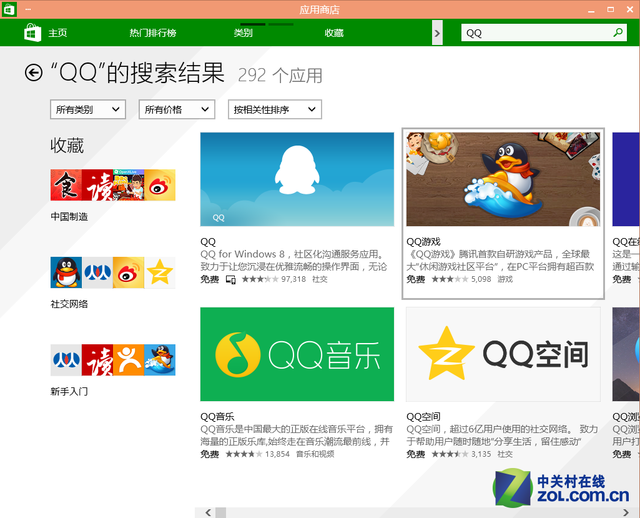Click the orange figure icon in the 新手入门 collection
The image size is (640, 518).
(128, 358)
